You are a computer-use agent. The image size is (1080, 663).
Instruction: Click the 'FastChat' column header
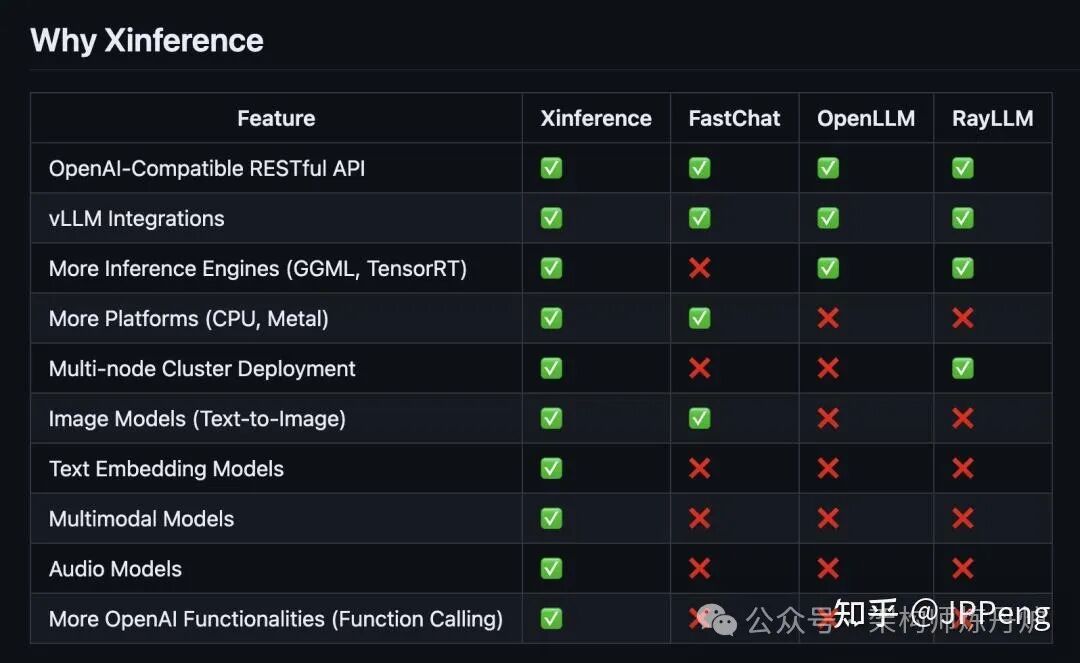(734, 118)
